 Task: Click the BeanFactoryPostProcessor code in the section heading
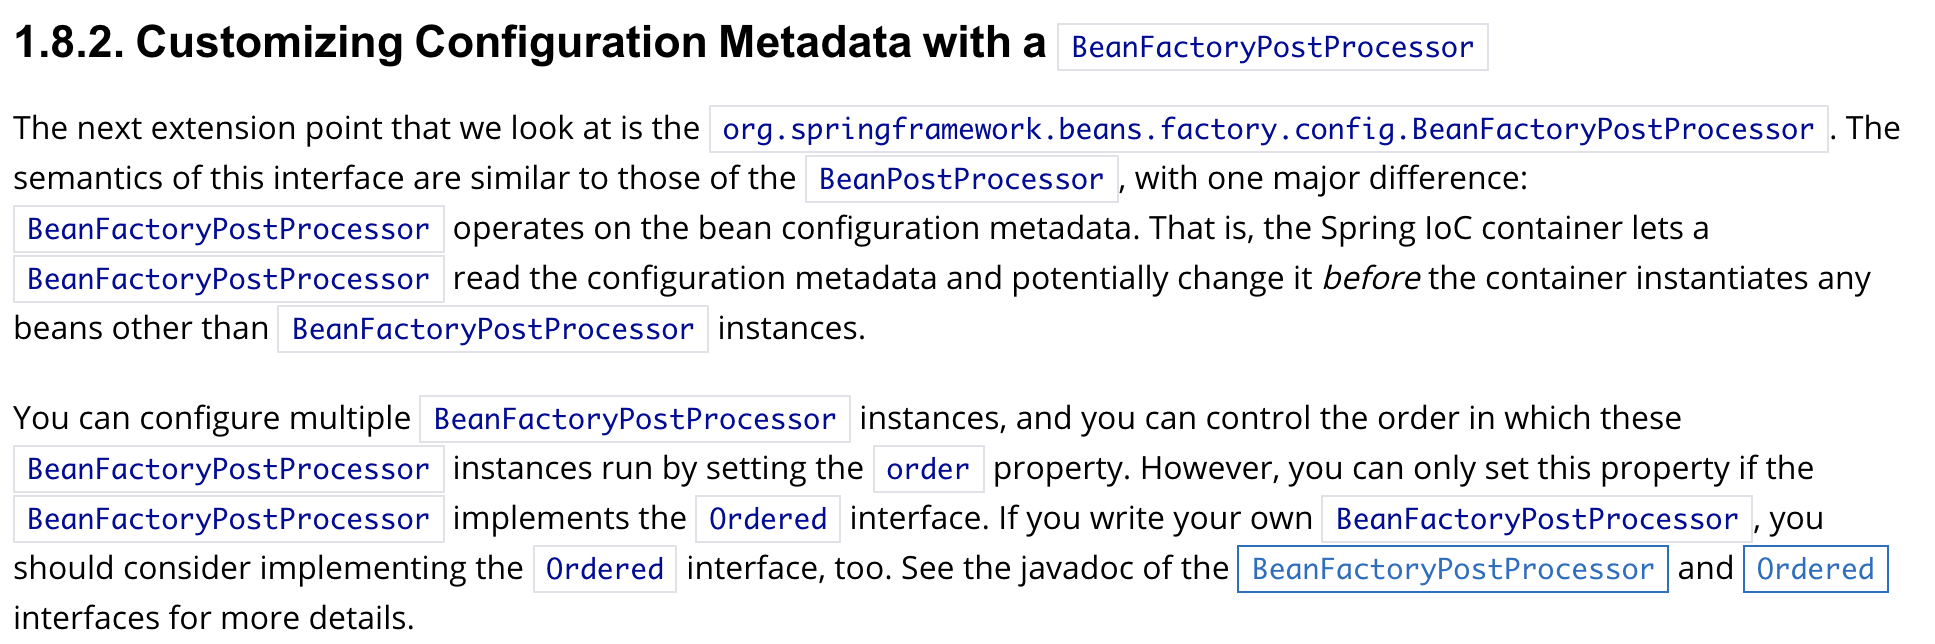pos(1272,47)
